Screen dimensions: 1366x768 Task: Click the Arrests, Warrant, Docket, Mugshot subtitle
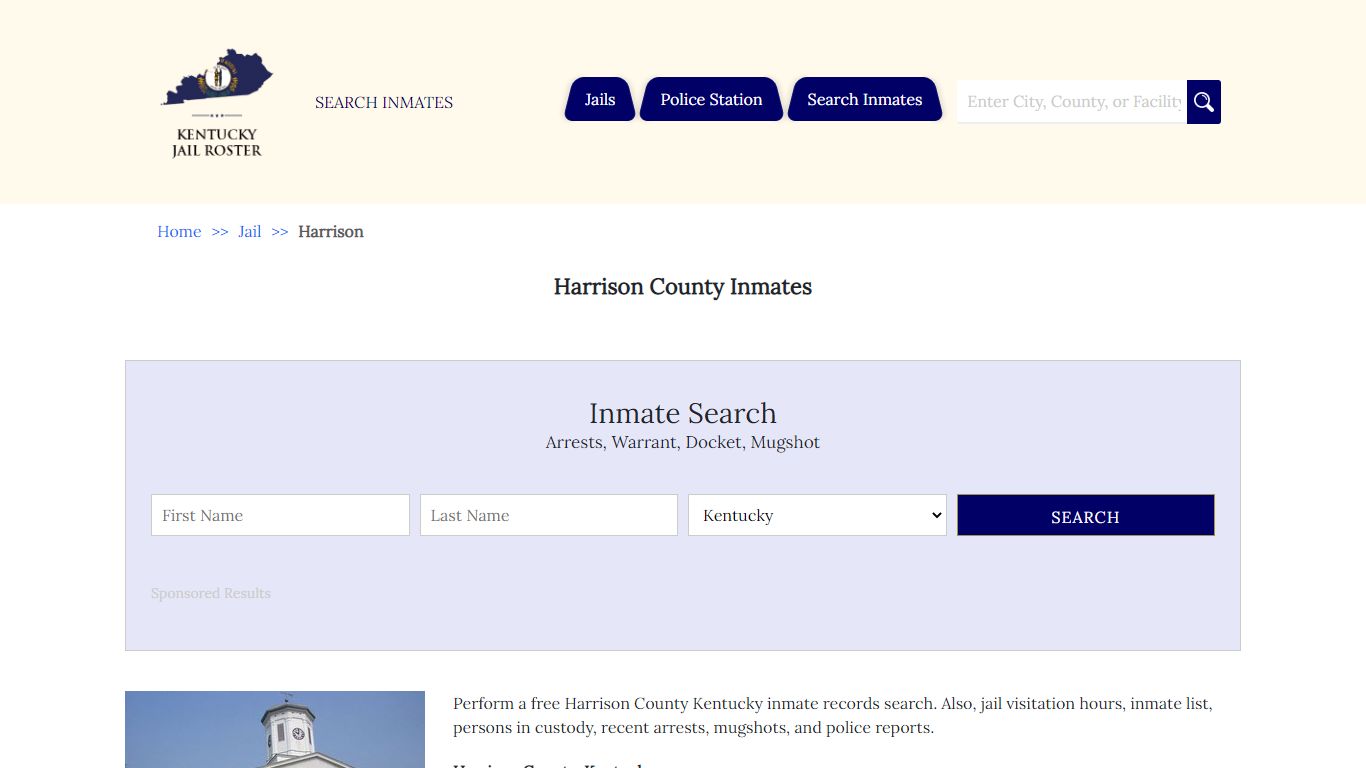tap(683, 442)
